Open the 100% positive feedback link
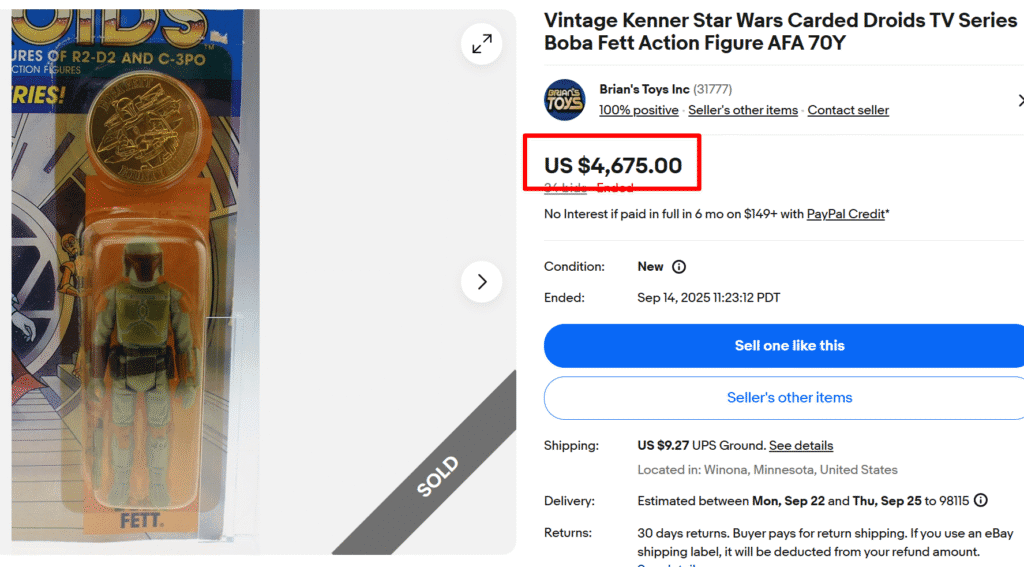The height and width of the screenshot is (567, 1024). 639,110
